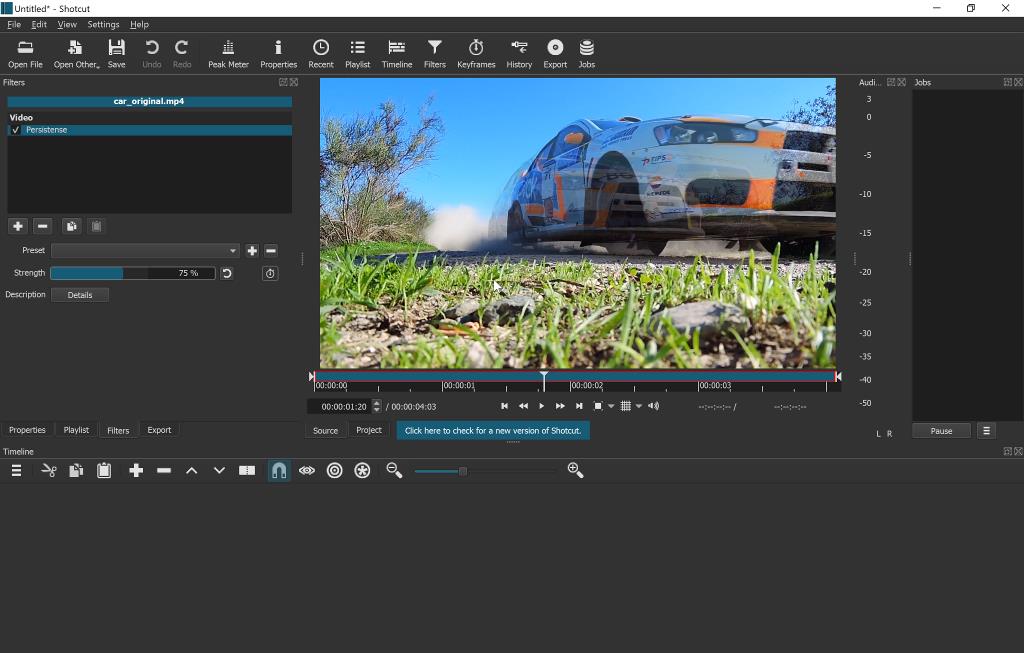
Task: Click the current timecode input field
Action: (340, 407)
